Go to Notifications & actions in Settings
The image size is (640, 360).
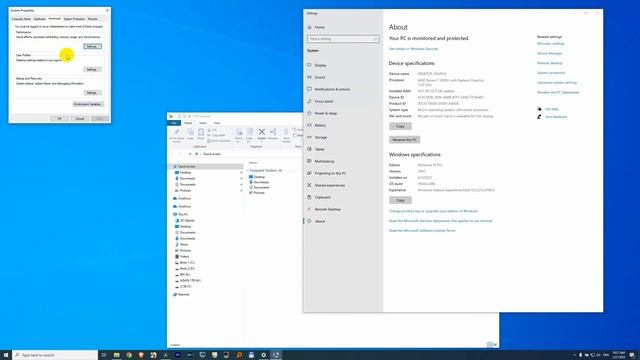coord(332,89)
